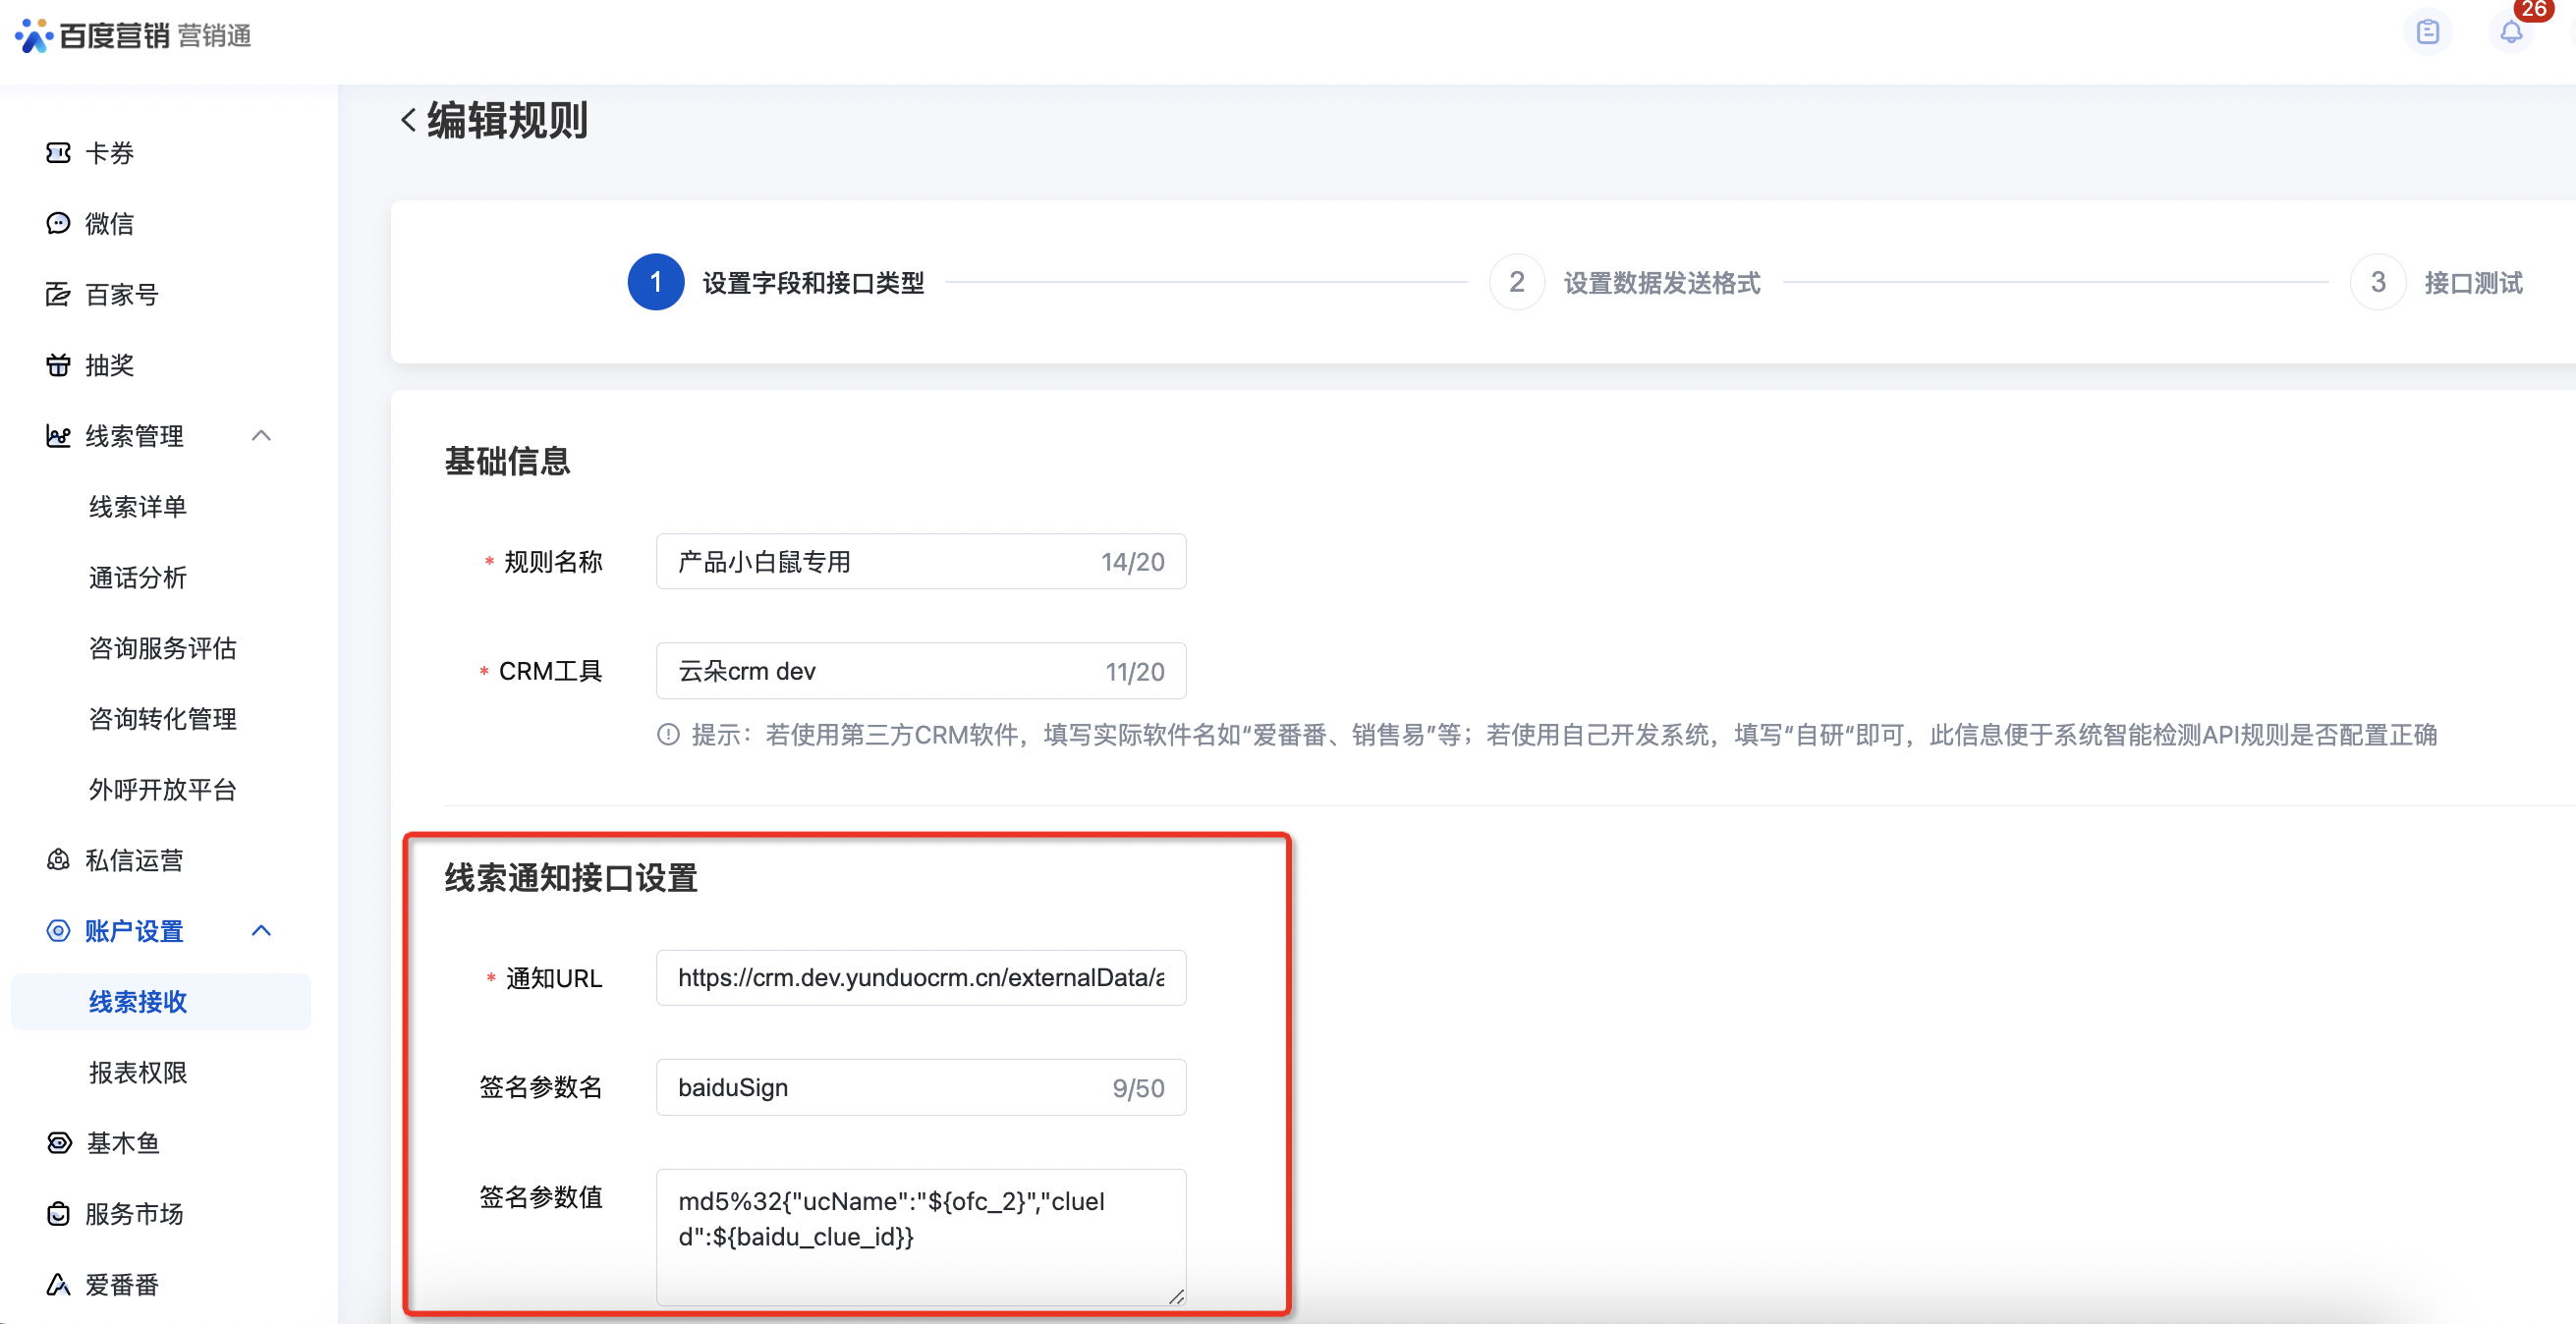Viewport: 2576px width, 1324px height.
Task: Focus the 签名参数名 baiduSign field
Action: (880, 1088)
